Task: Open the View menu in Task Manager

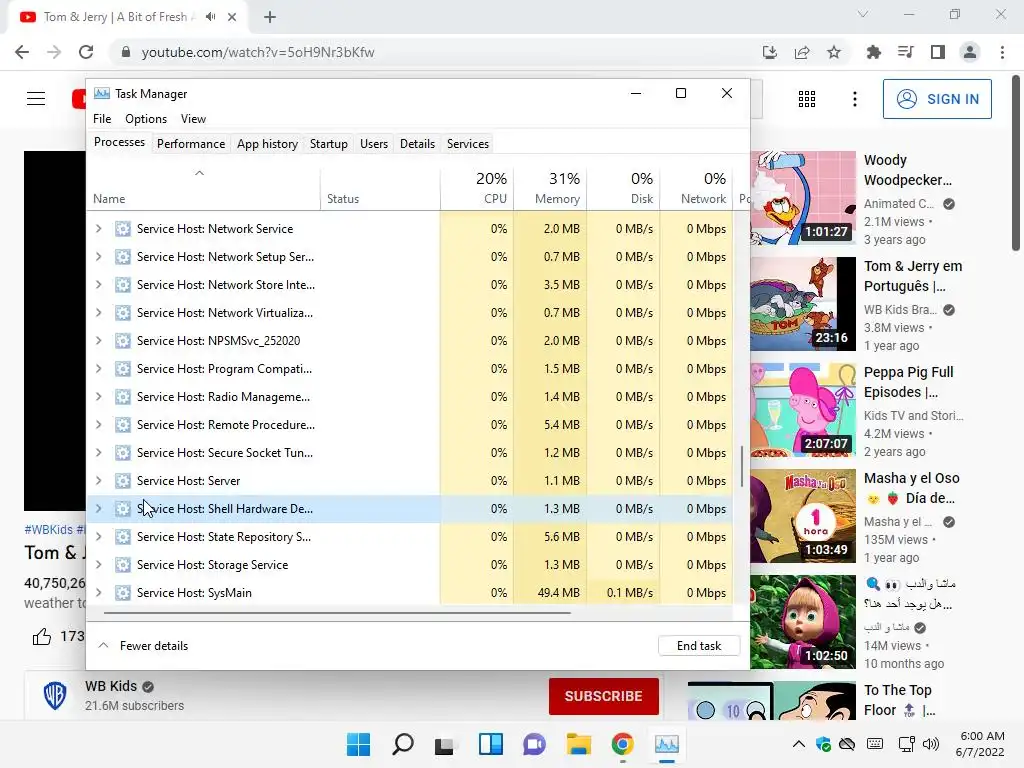Action: pos(193,119)
